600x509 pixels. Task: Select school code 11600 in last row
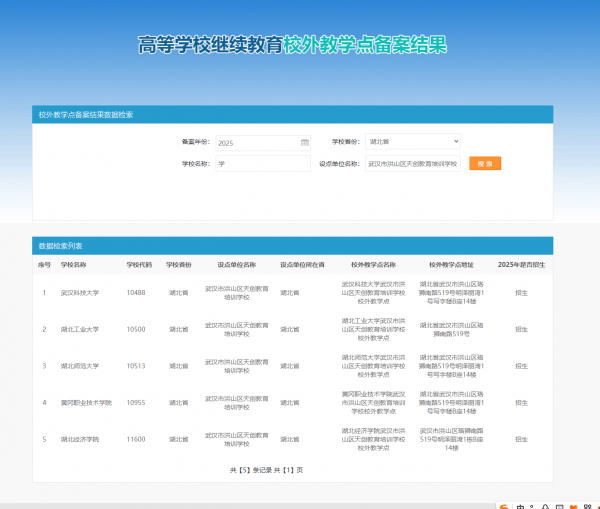pos(136,439)
